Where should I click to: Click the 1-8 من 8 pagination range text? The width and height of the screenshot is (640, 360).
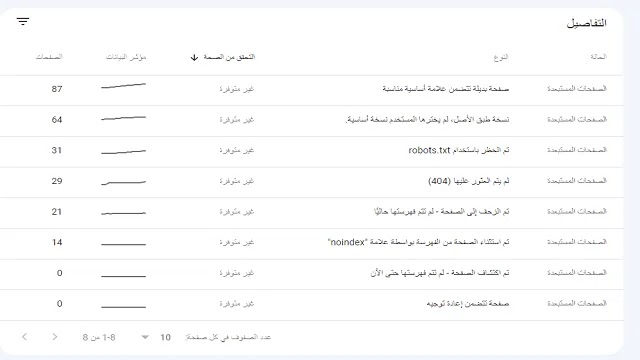click(99, 337)
